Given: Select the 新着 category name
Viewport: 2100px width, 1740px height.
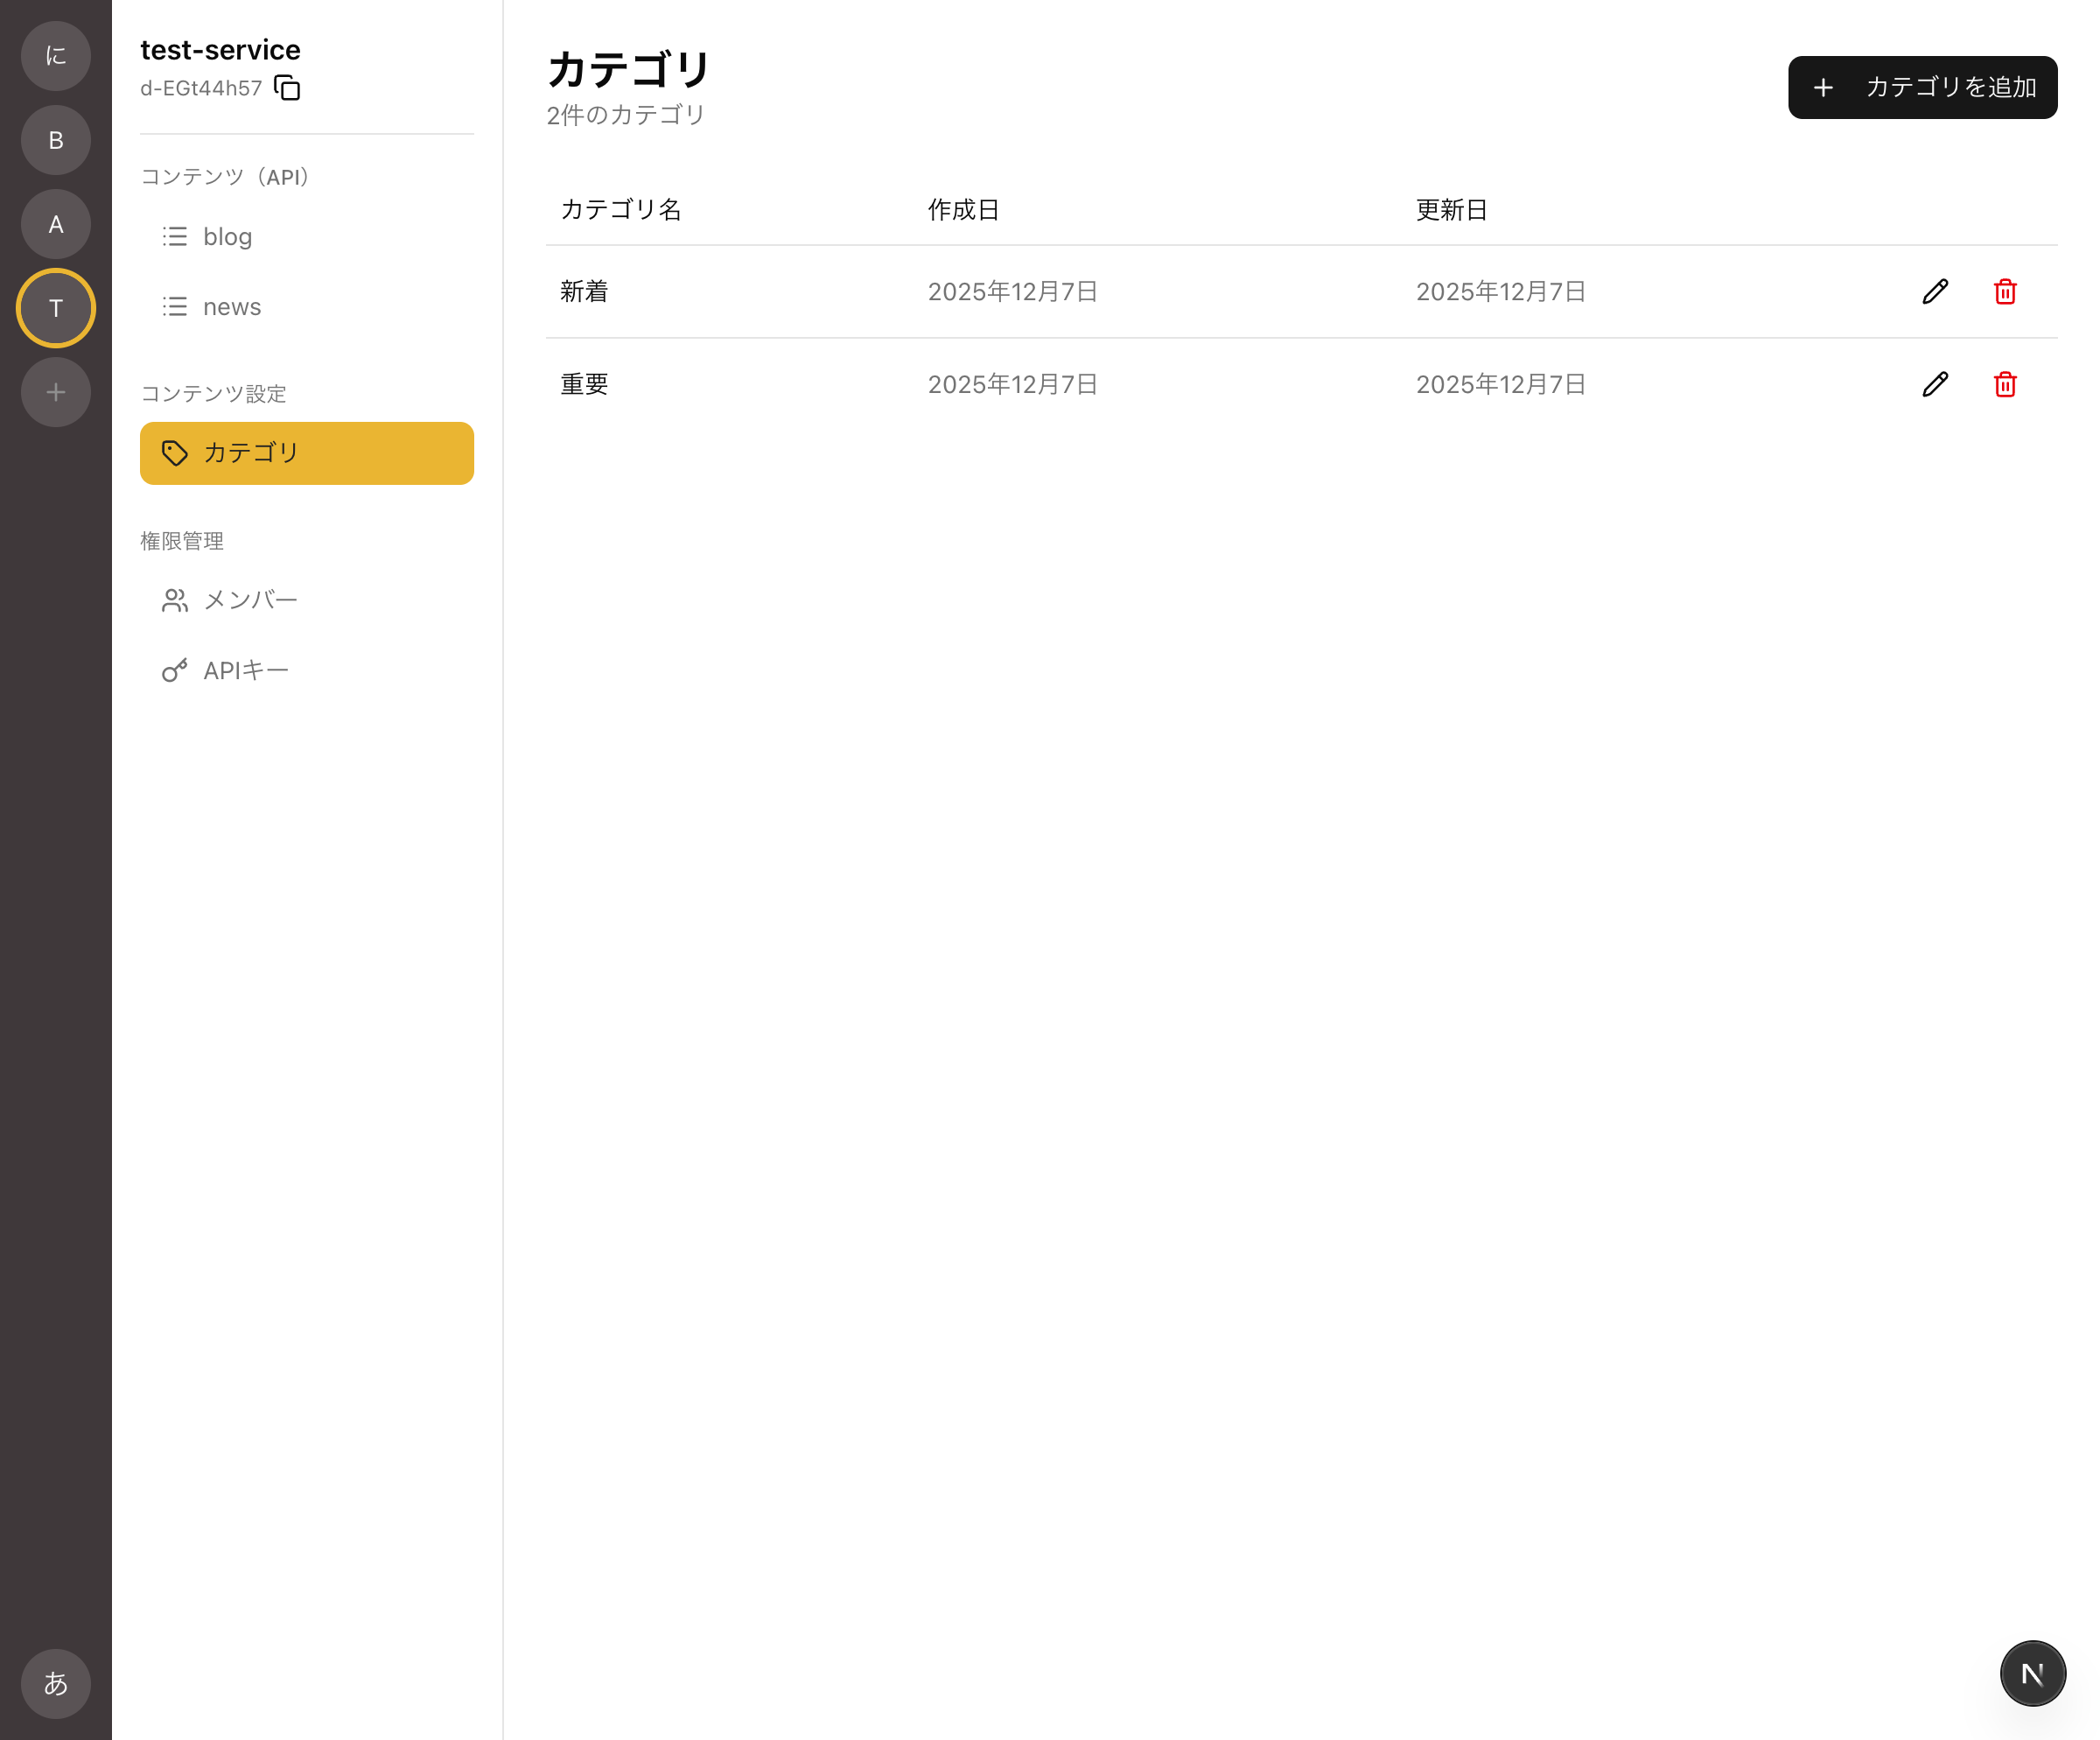Looking at the screenshot, I should pos(584,291).
